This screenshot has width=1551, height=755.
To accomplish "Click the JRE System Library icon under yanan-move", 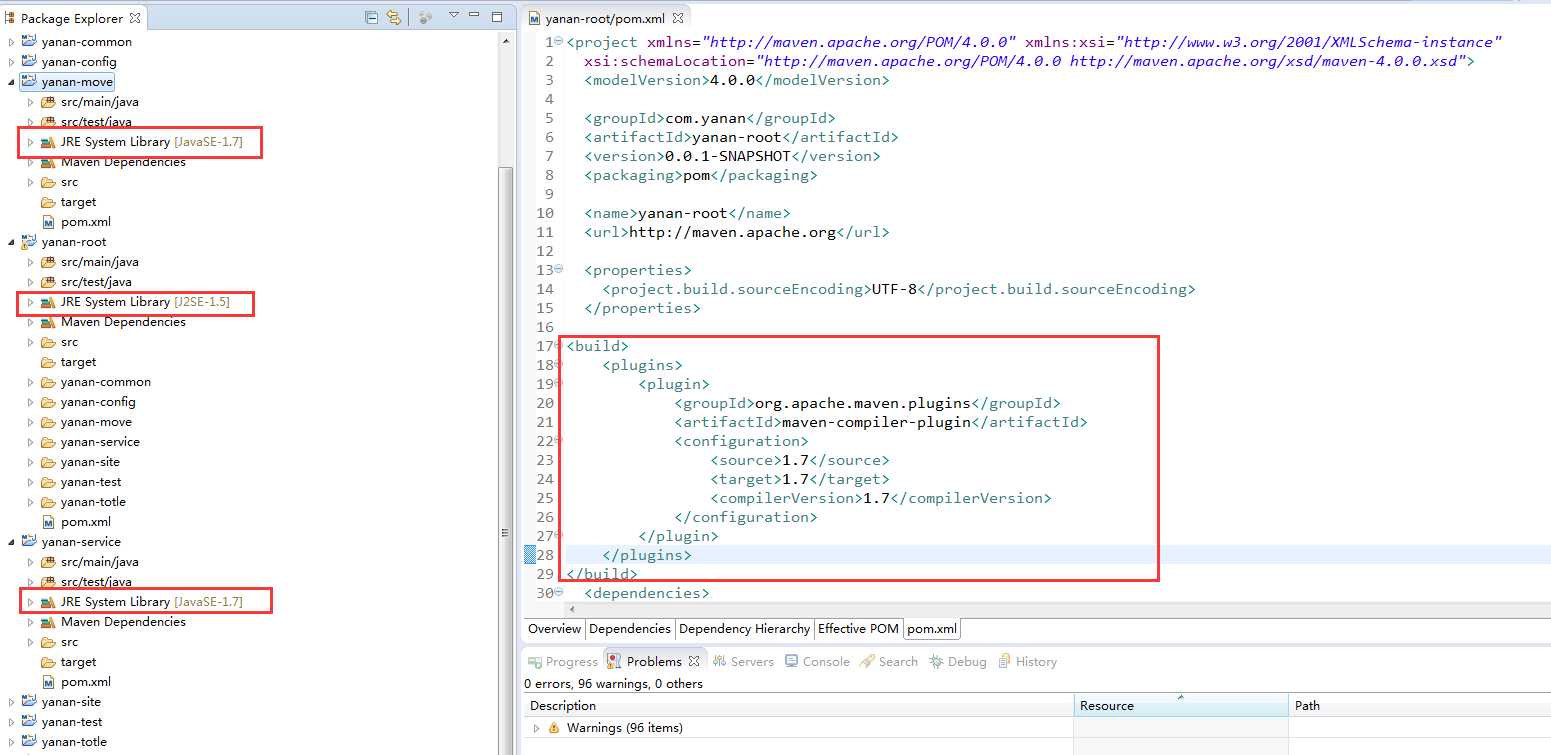I will pos(48,142).
